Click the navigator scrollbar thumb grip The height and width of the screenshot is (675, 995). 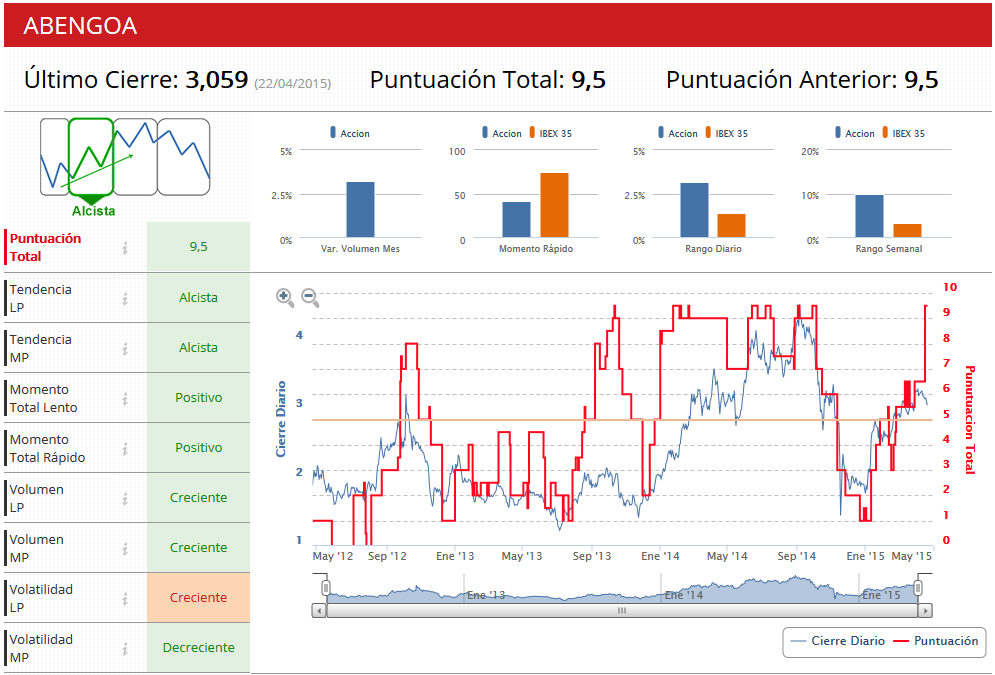tap(622, 611)
